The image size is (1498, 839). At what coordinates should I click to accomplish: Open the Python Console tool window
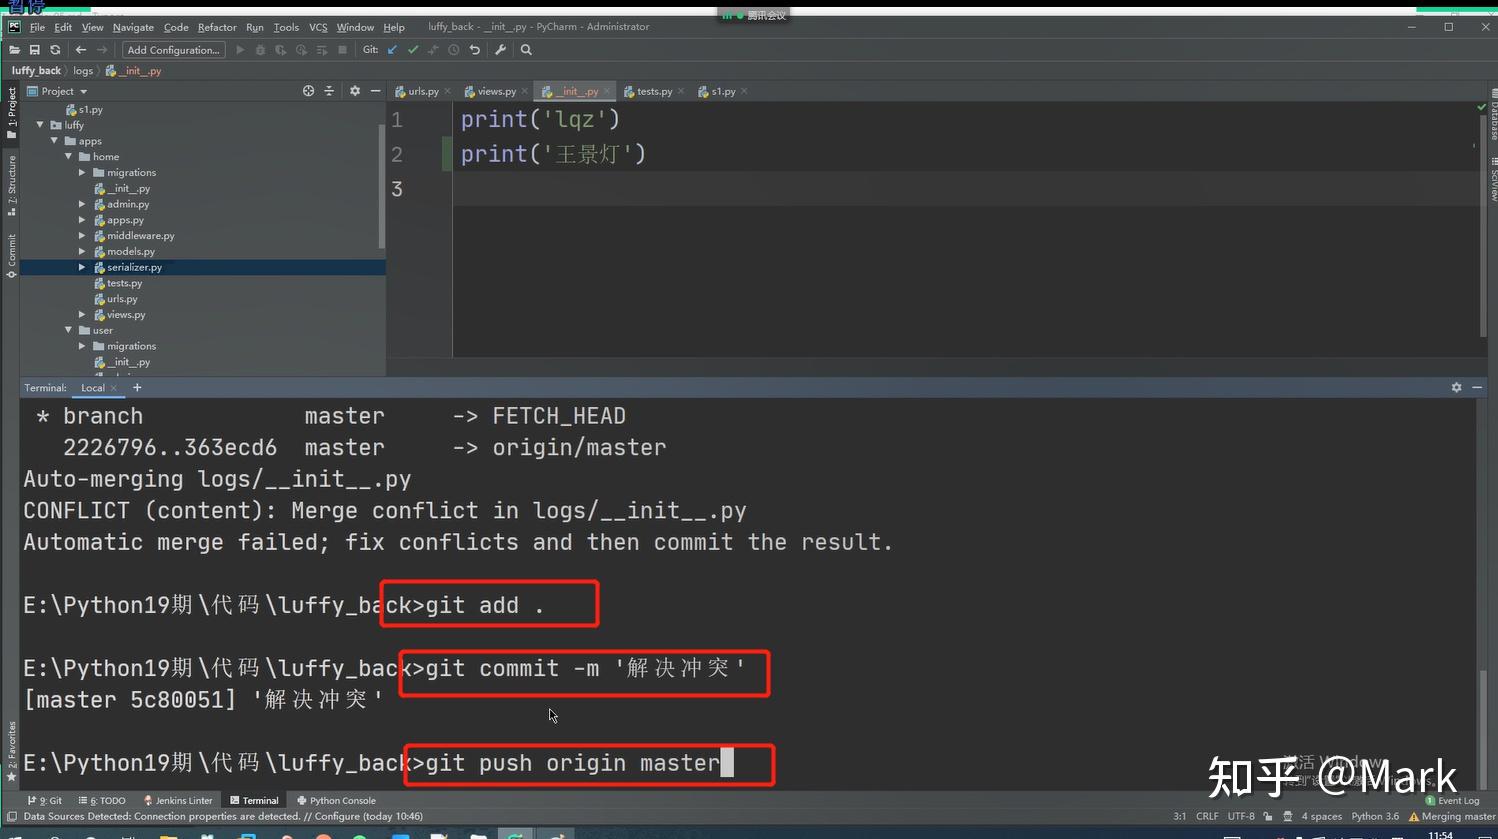(x=336, y=800)
